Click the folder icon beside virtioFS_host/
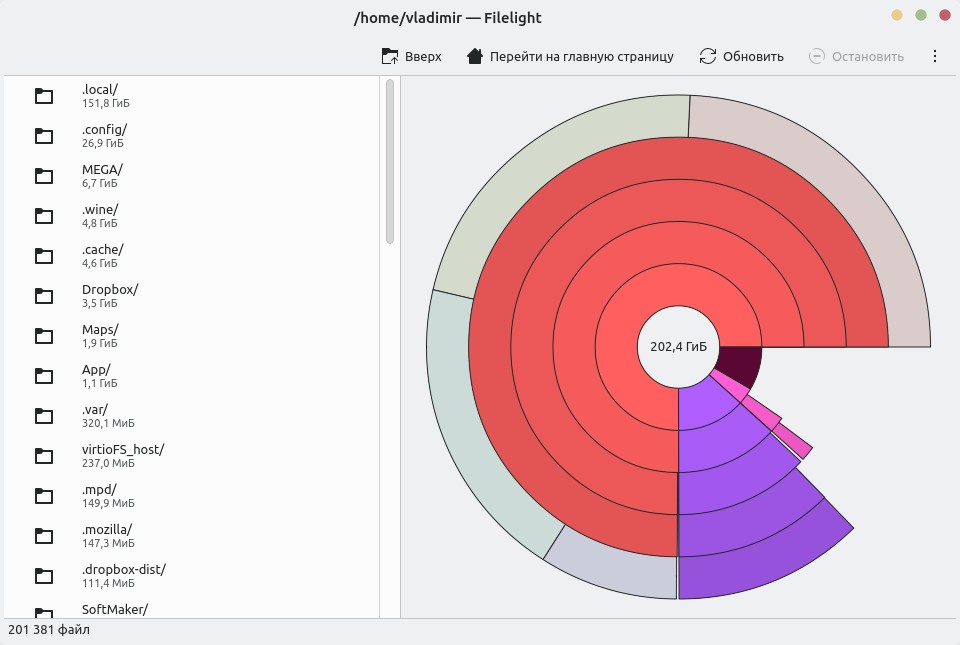960x645 pixels. coord(43,456)
